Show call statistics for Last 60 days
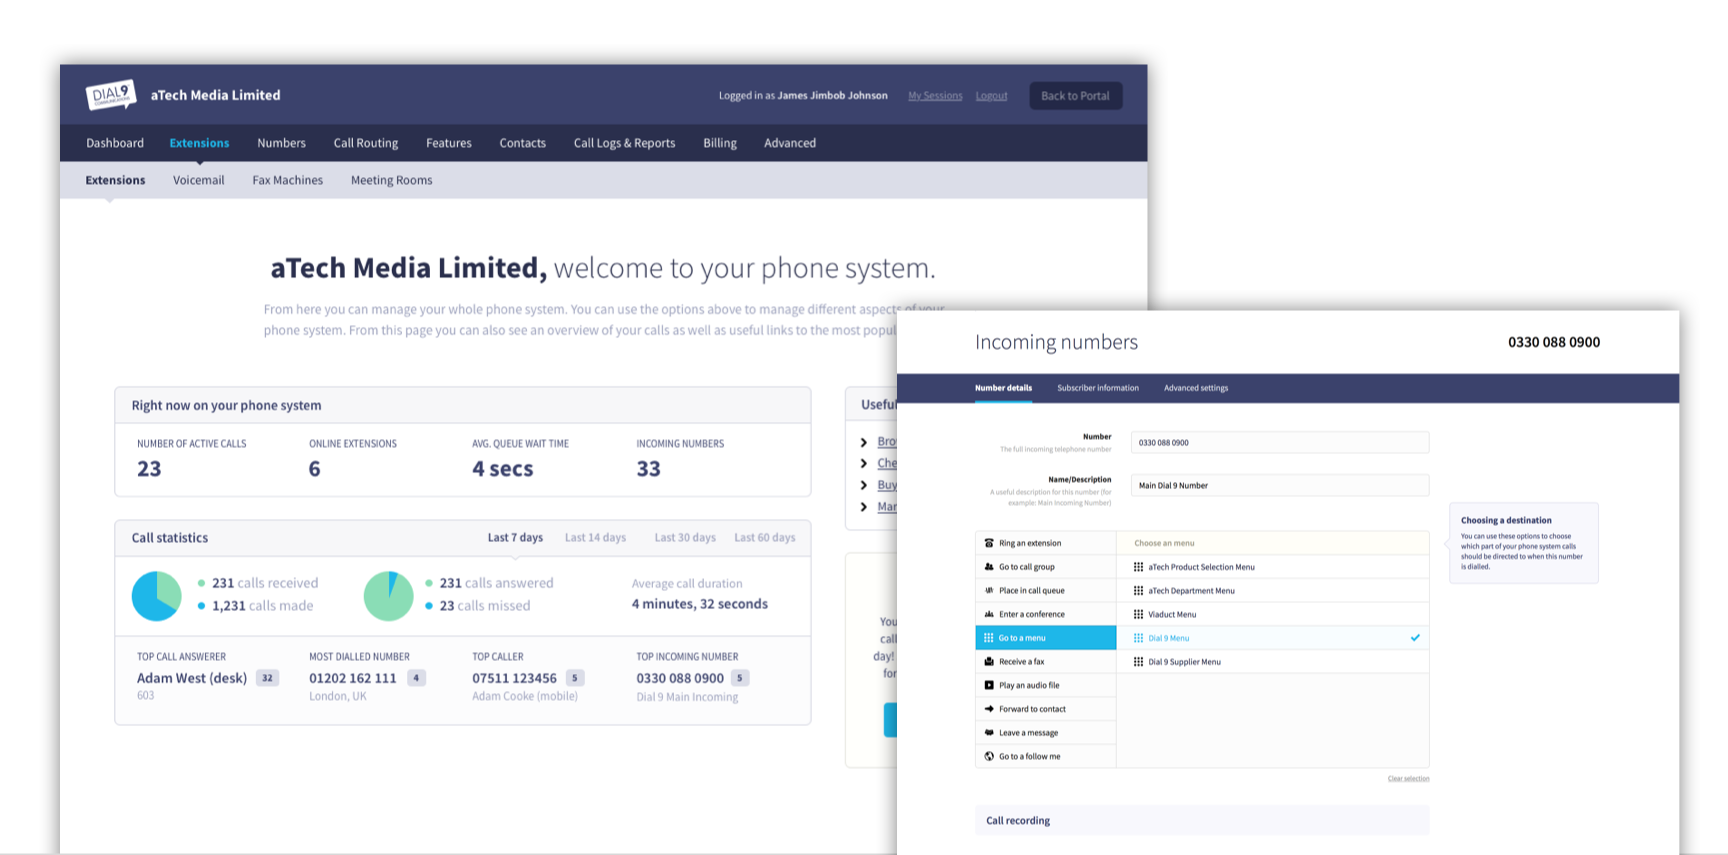Viewport: 1728px width, 855px height. point(765,538)
